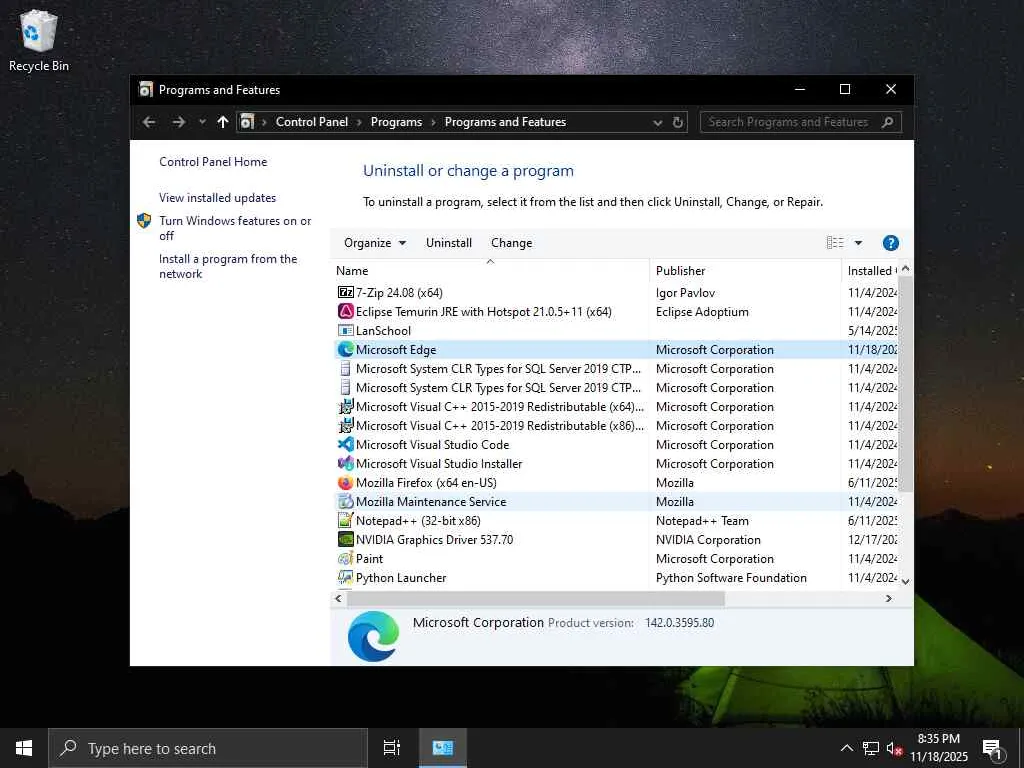This screenshot has height=768, width=1024.
Task: Show hidden system tray icons
Action: click(846, 748)
